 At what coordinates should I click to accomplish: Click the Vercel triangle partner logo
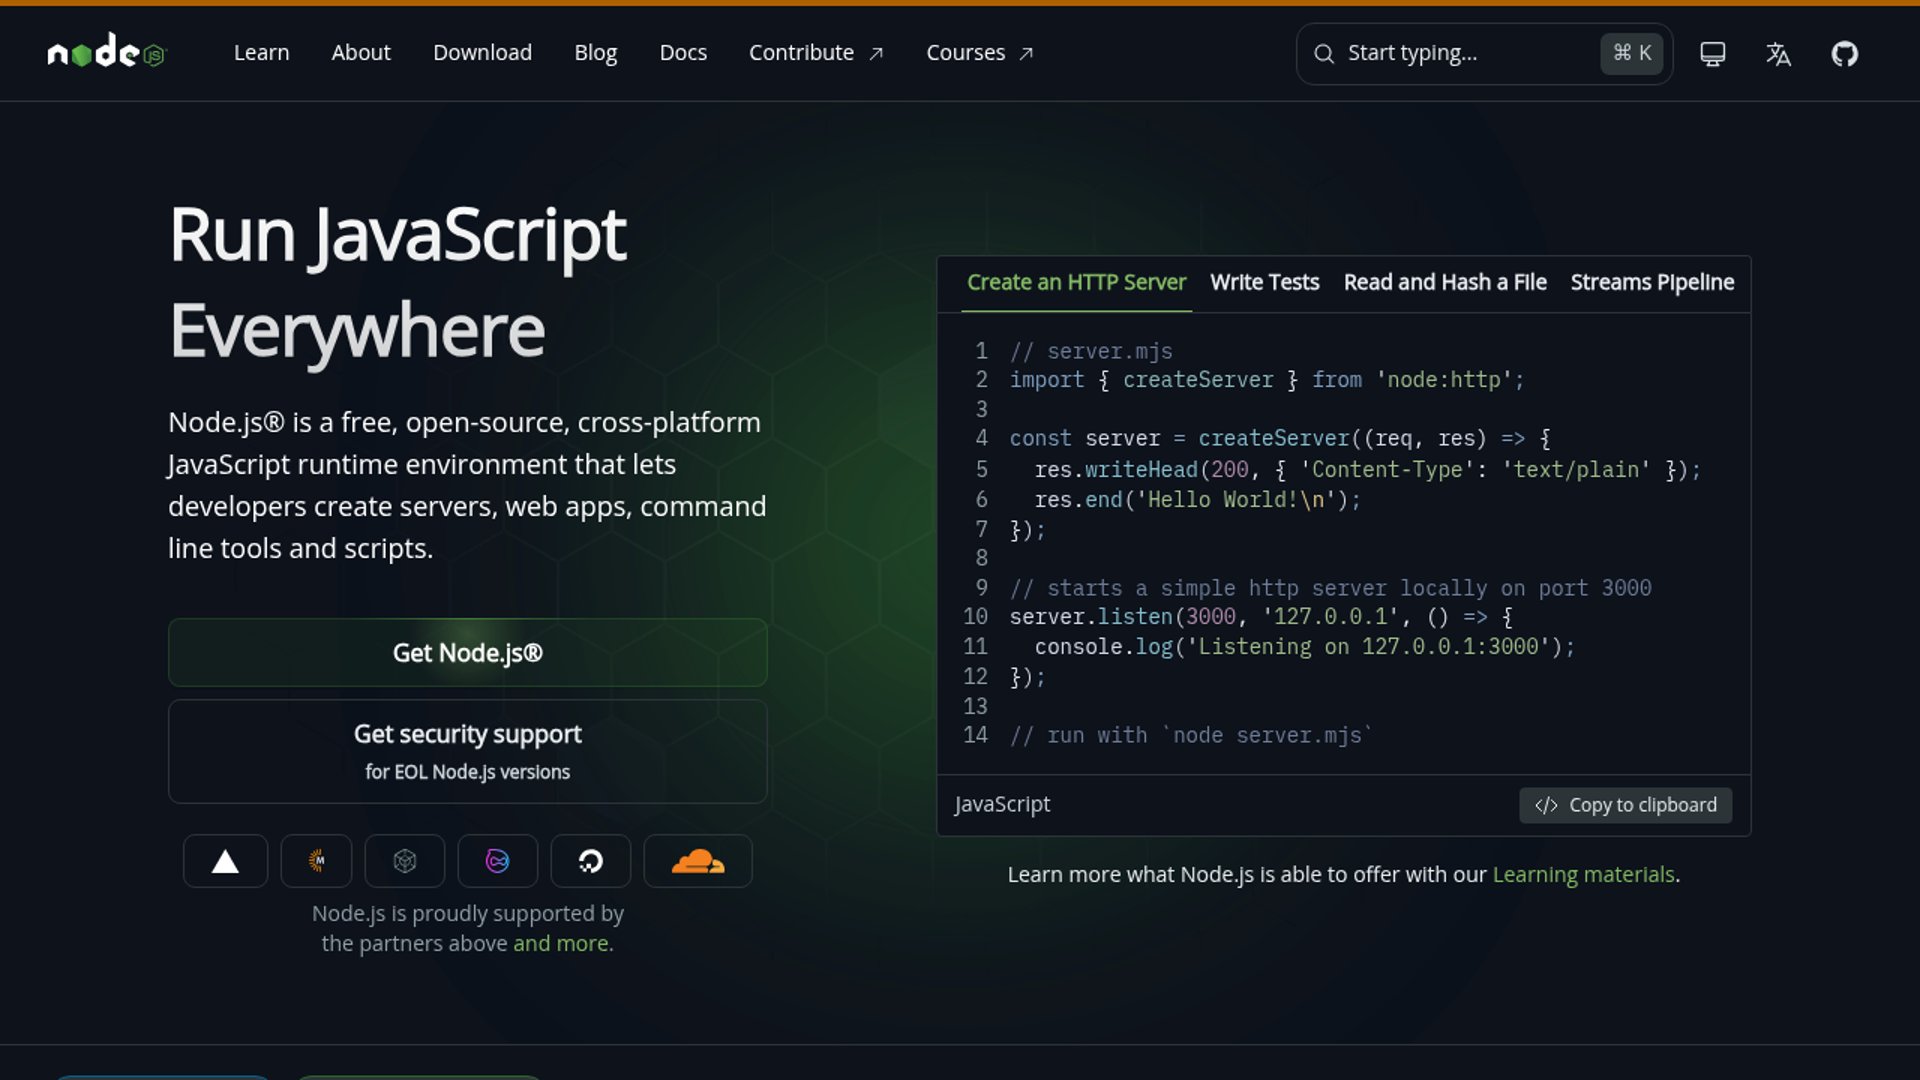point(225,861)
